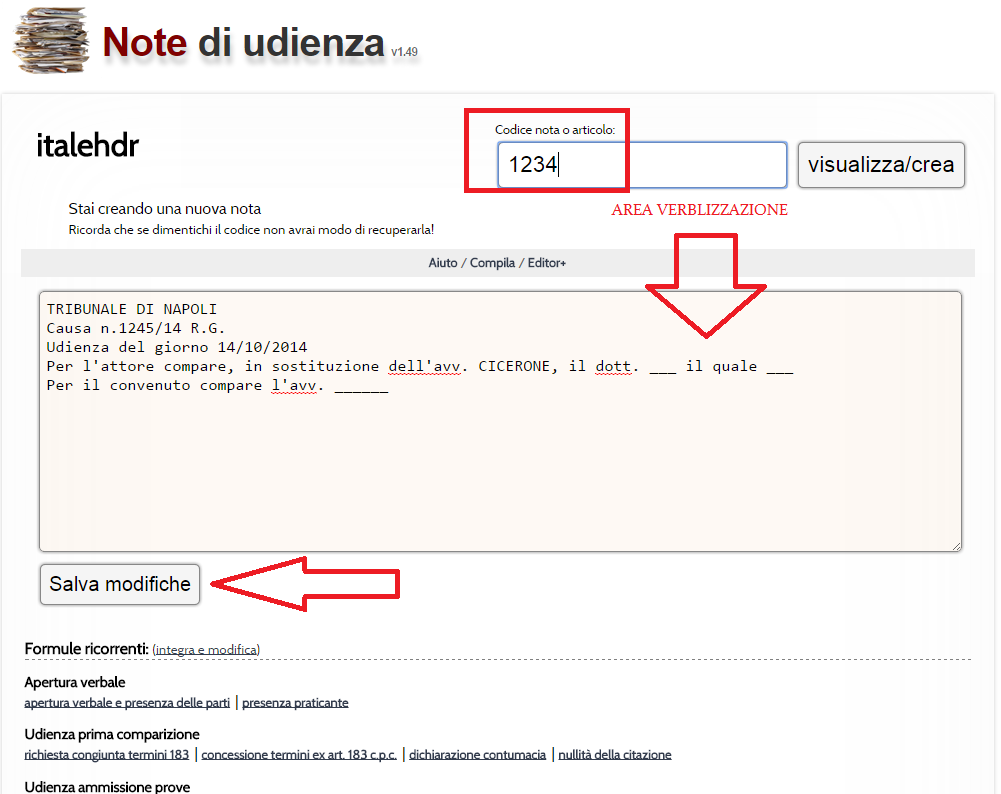The height and width of the screenshot is (794, 1001).
Task: Click the blank after "l'avv." in the note
Action: coord(361,386)
